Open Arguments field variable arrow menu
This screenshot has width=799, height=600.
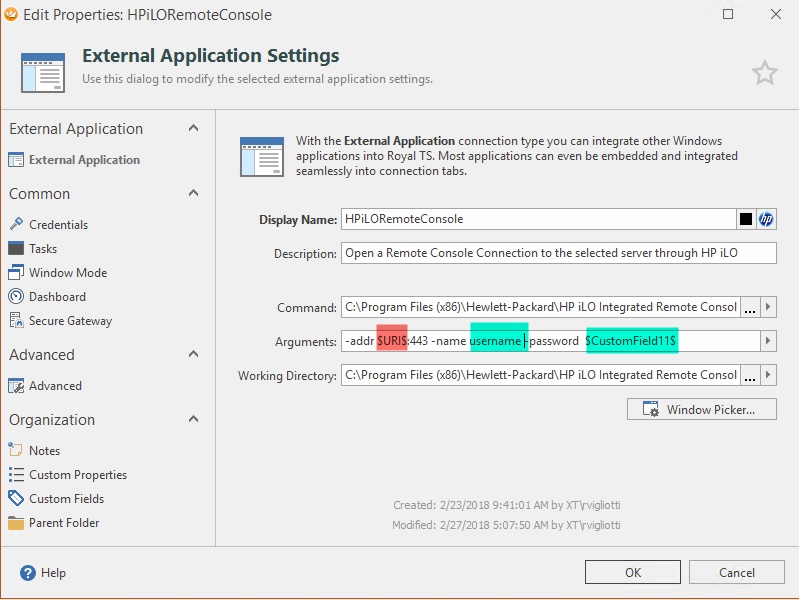pos(767,341)
